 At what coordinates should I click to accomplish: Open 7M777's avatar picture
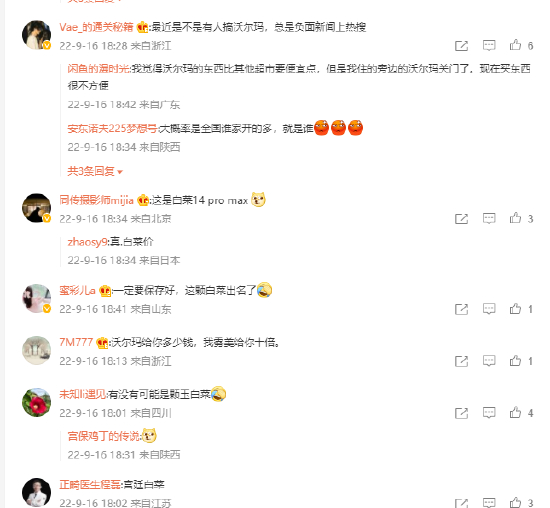click(36, 350)
